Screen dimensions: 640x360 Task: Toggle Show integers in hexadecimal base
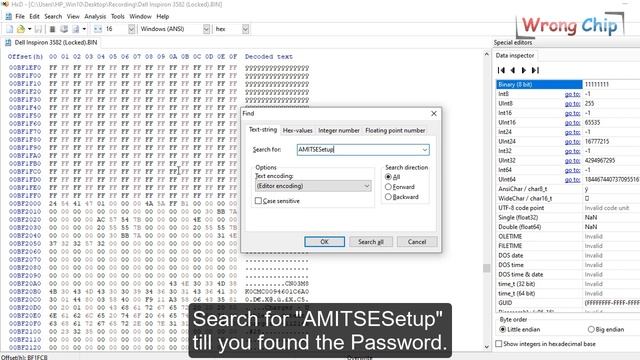[498, 344]
